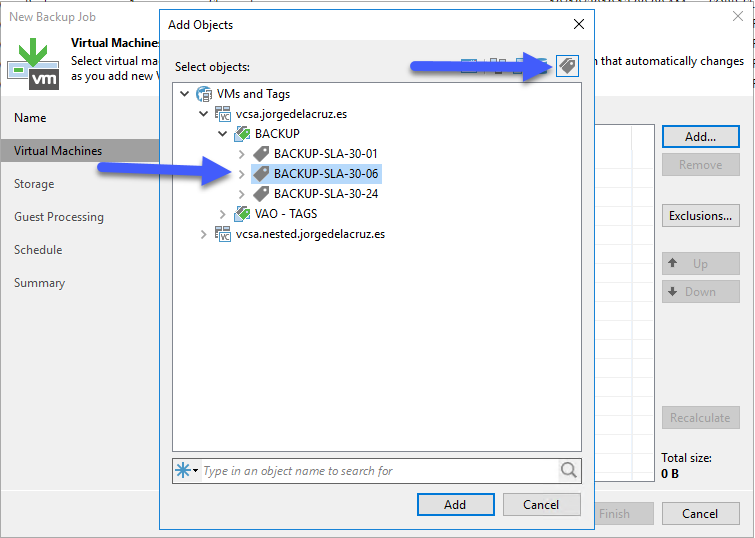The image size is (755, 538).
Task: Select BACKUP-SLA-30-24 label
Action: (x=326, y=194)
